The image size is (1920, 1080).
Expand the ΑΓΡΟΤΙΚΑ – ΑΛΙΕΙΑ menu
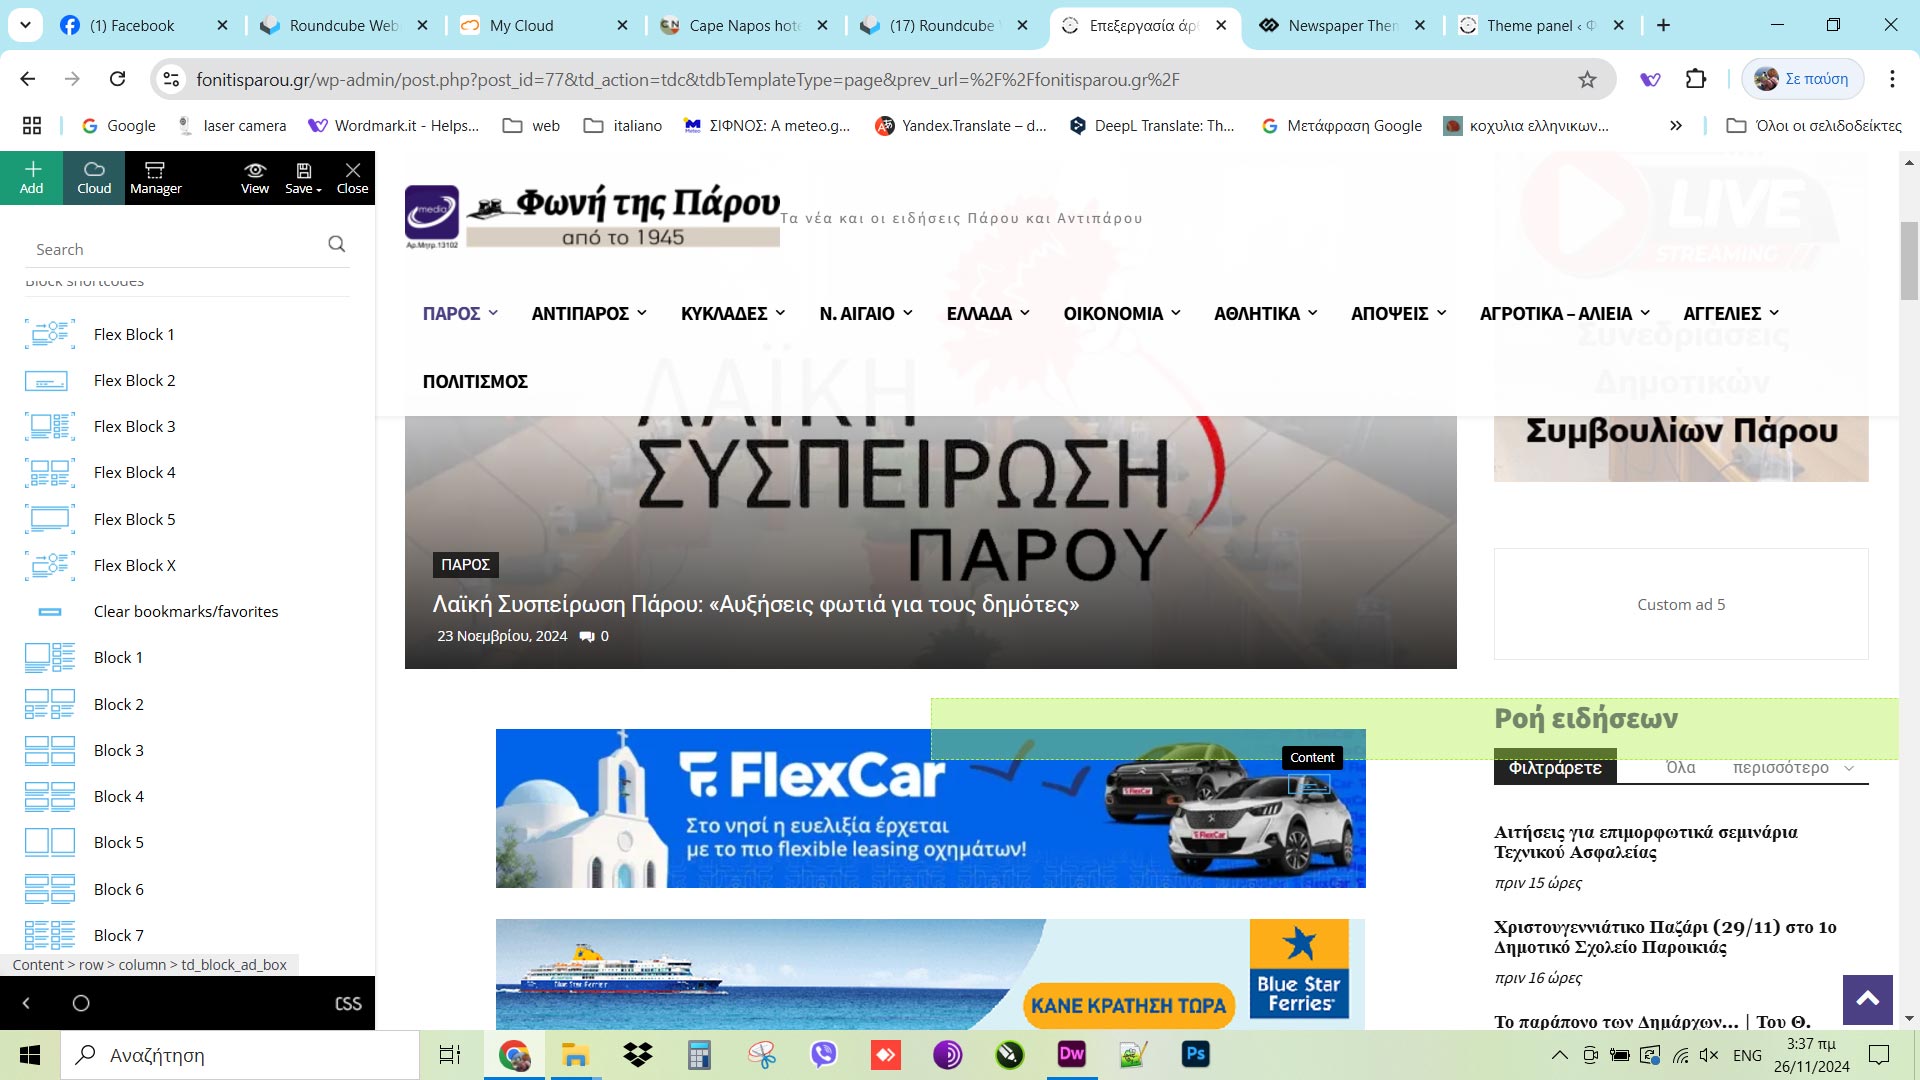[1565, 314]
